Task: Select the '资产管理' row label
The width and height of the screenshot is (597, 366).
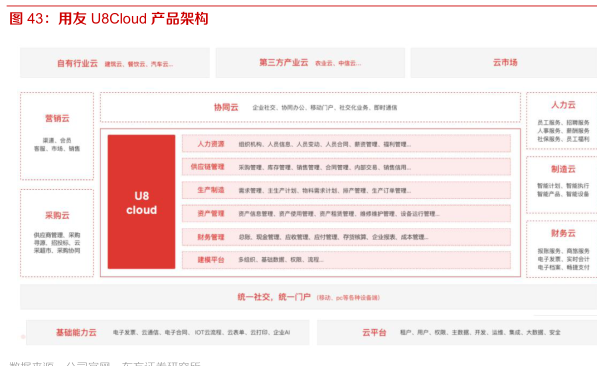Action: [211, 214]
